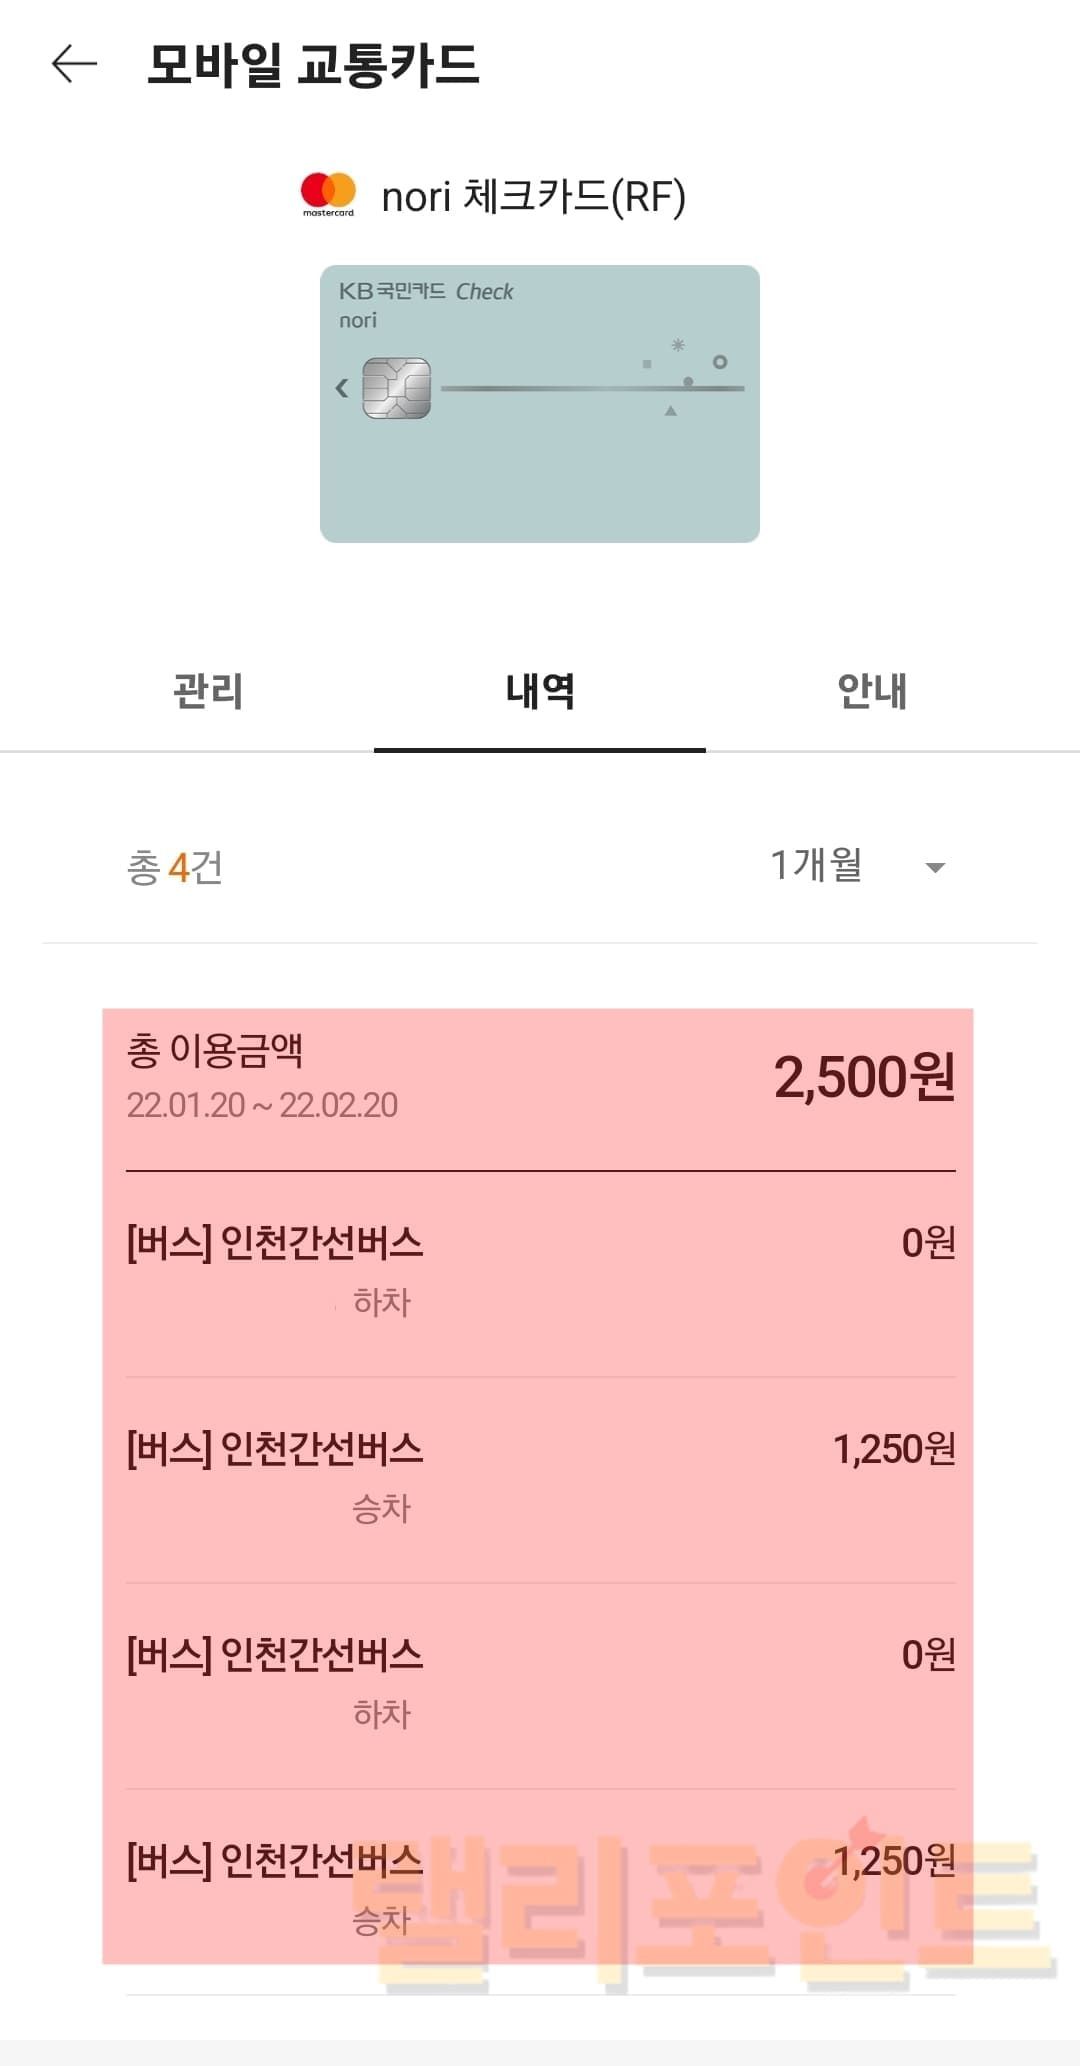Select the light blue nori card image
The width and height of the screenshot is (1080, 2066).
(x=540, y=470)
